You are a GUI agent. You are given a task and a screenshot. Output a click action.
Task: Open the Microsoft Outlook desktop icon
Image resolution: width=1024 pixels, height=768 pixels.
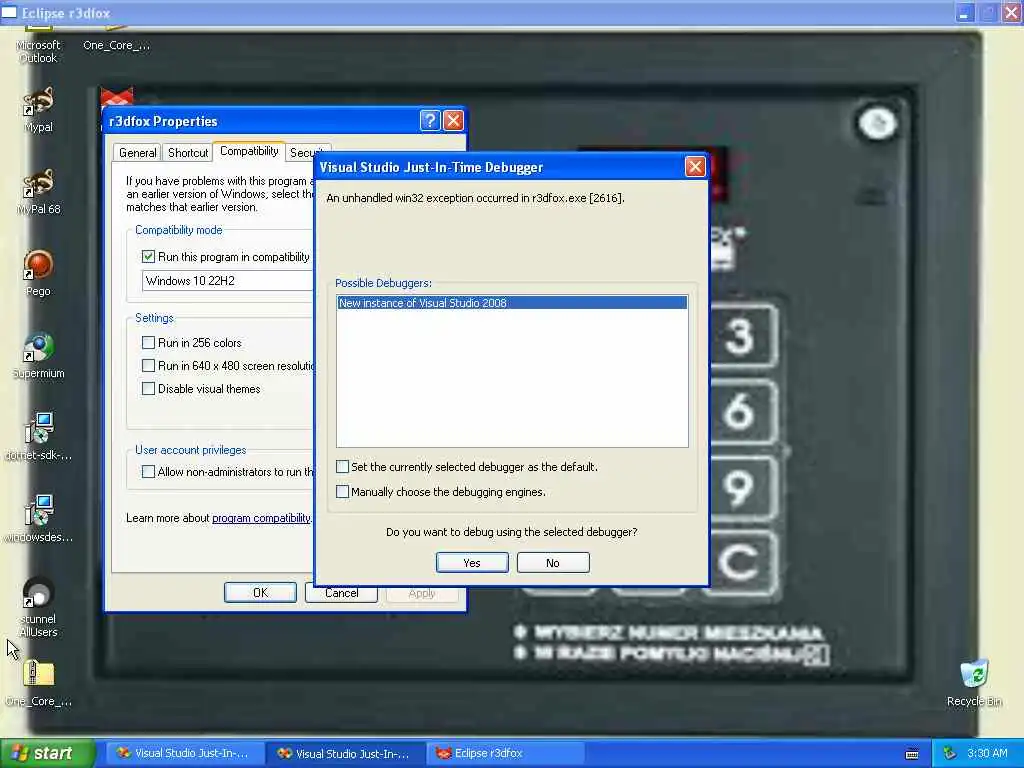coord(38,46)
